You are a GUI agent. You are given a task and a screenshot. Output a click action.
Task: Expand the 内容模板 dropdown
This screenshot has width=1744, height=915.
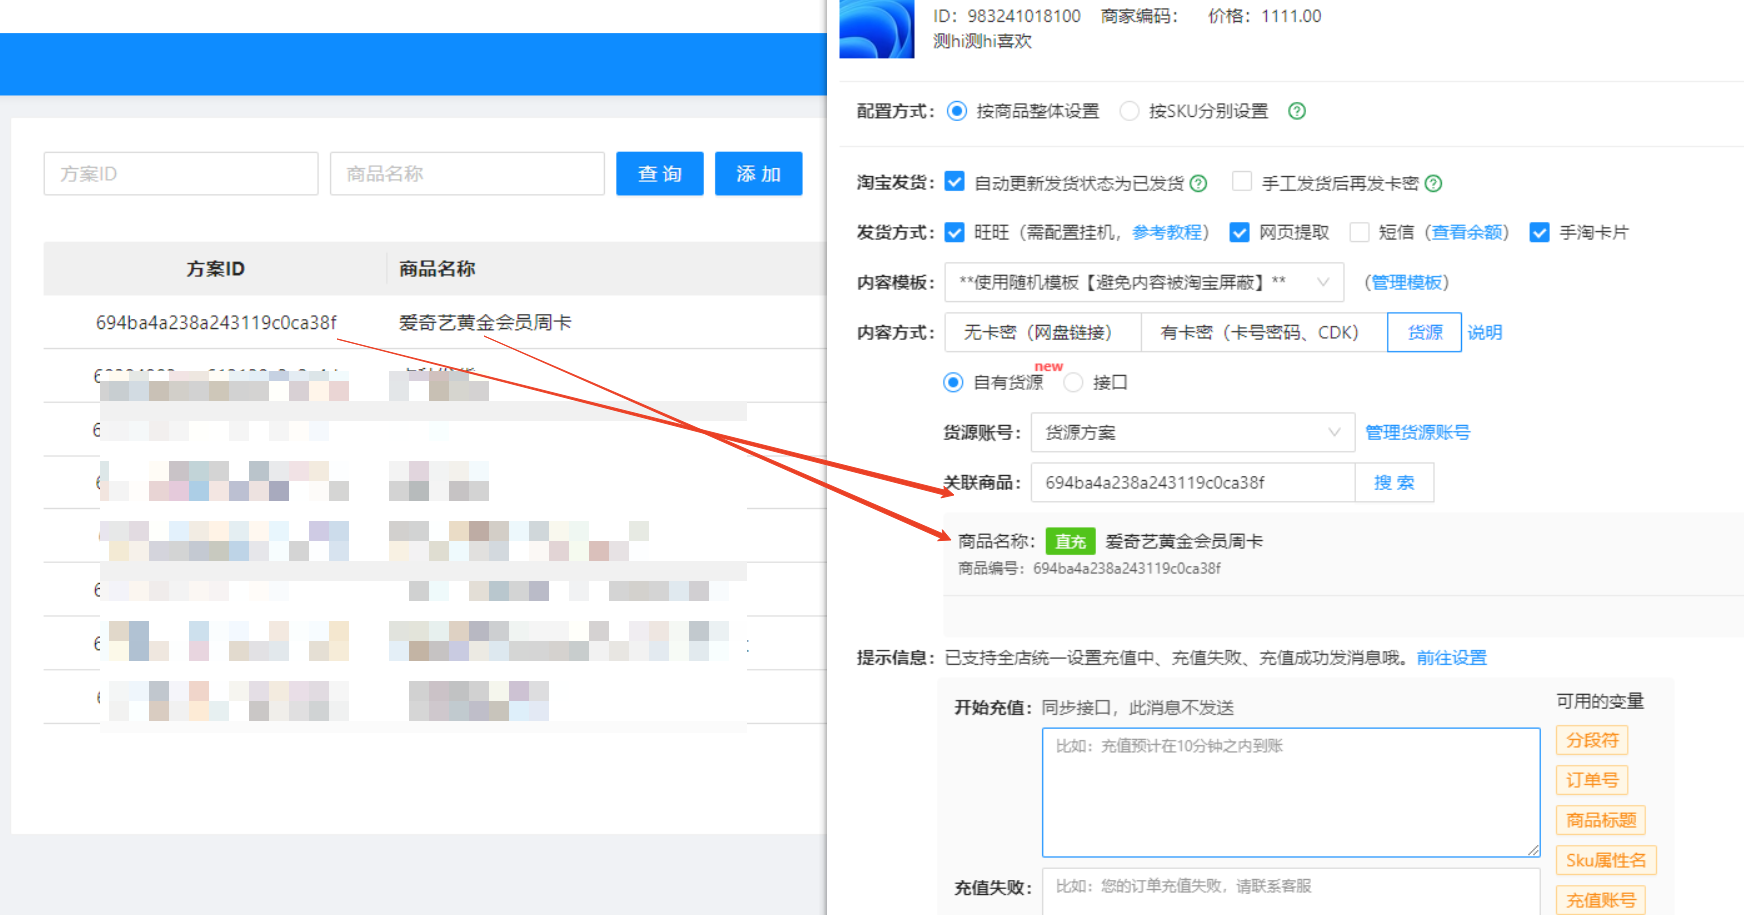click(1144, 282)
